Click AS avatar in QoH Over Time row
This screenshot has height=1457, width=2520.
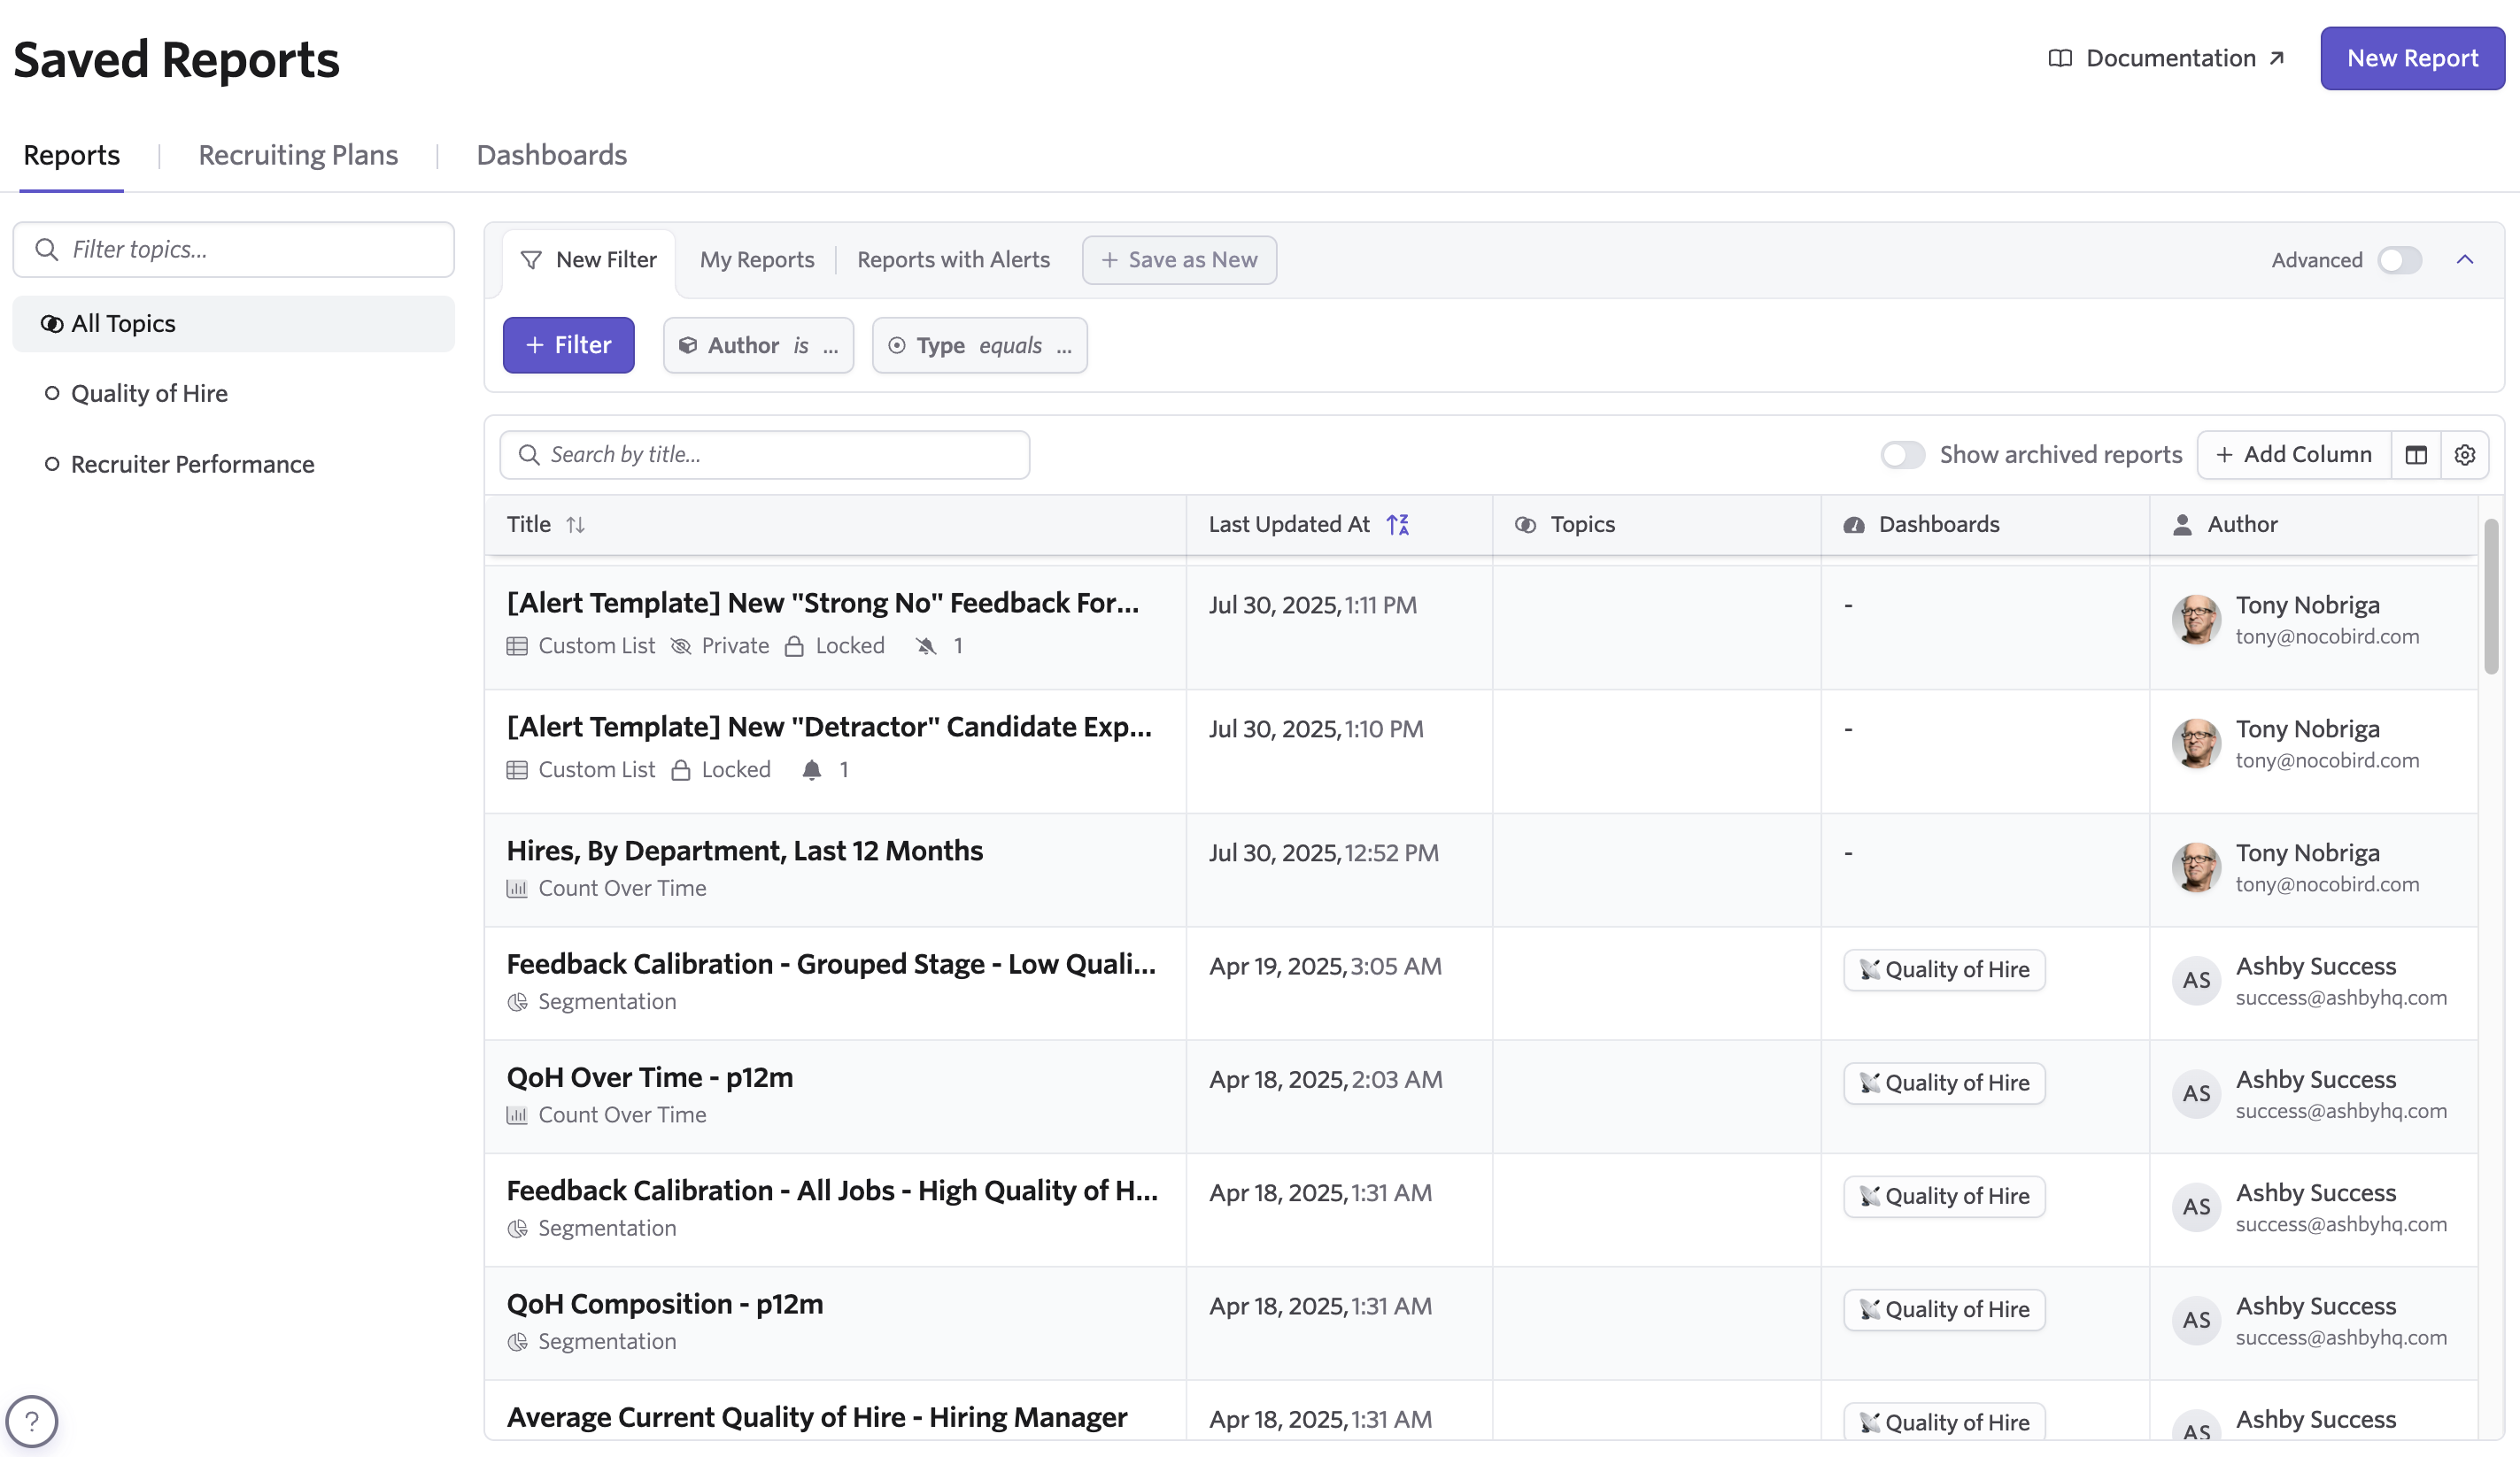point(2196,1093)
